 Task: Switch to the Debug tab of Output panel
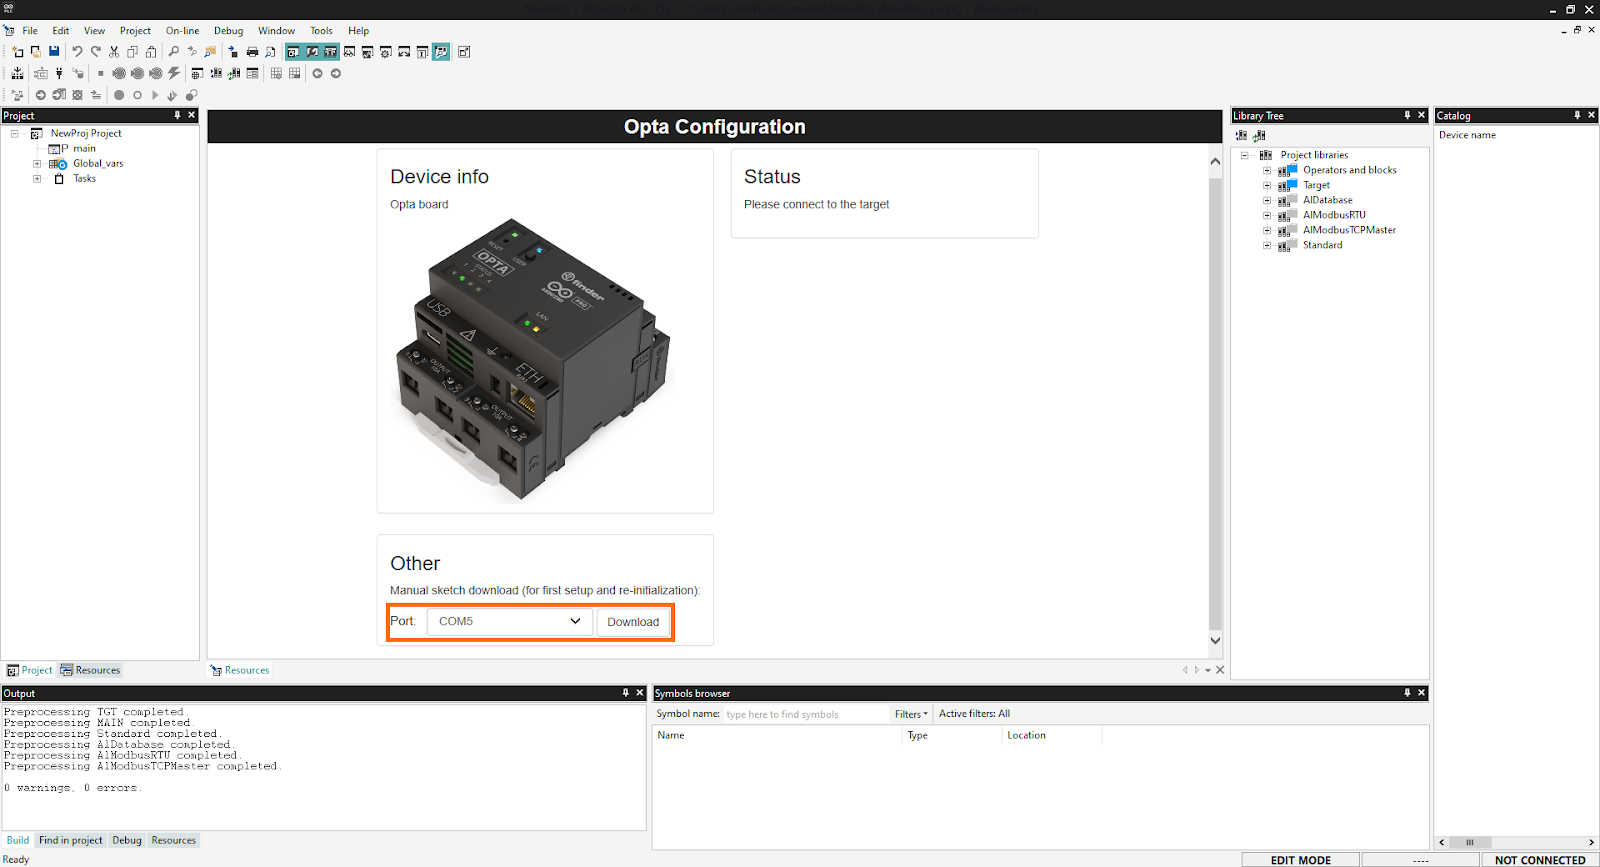(127, 840)
